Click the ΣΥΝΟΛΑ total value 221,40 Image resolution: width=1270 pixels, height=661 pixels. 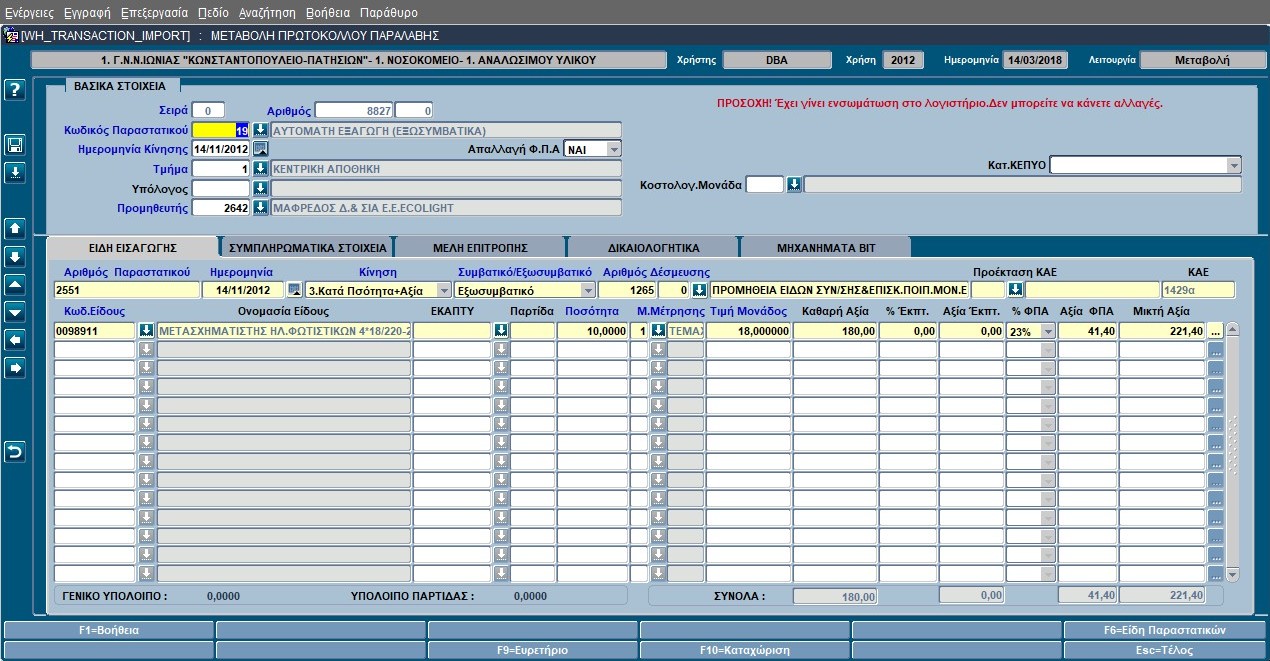[1162, 596]
